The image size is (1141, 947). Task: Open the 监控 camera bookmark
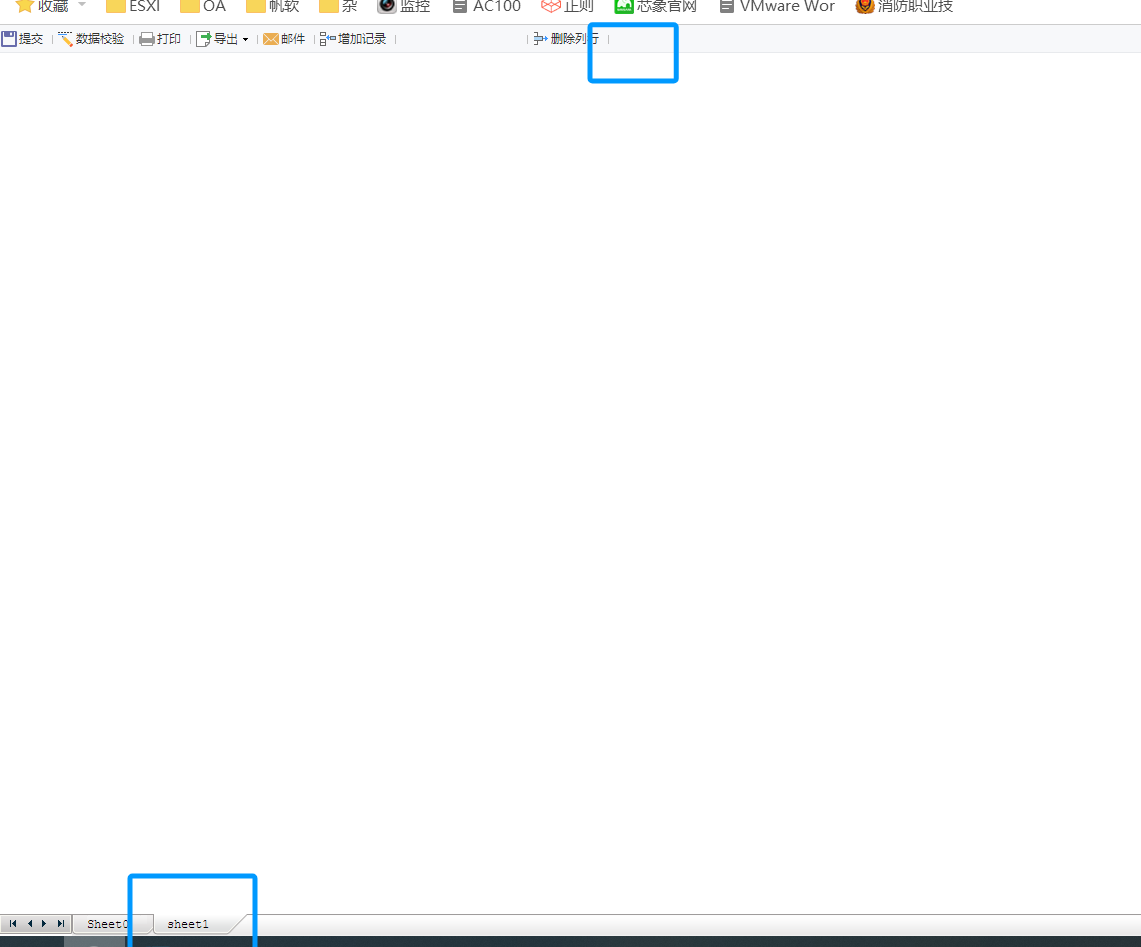[404, 7]
